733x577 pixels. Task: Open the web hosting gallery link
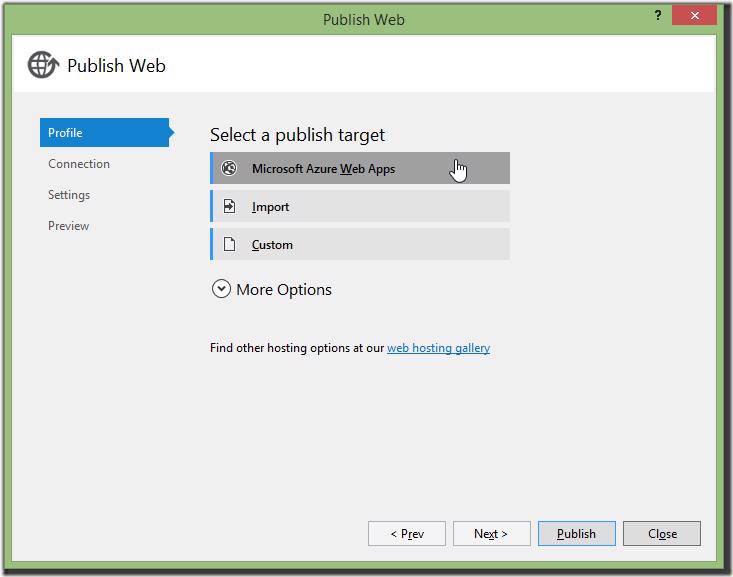tap(438, 348)
